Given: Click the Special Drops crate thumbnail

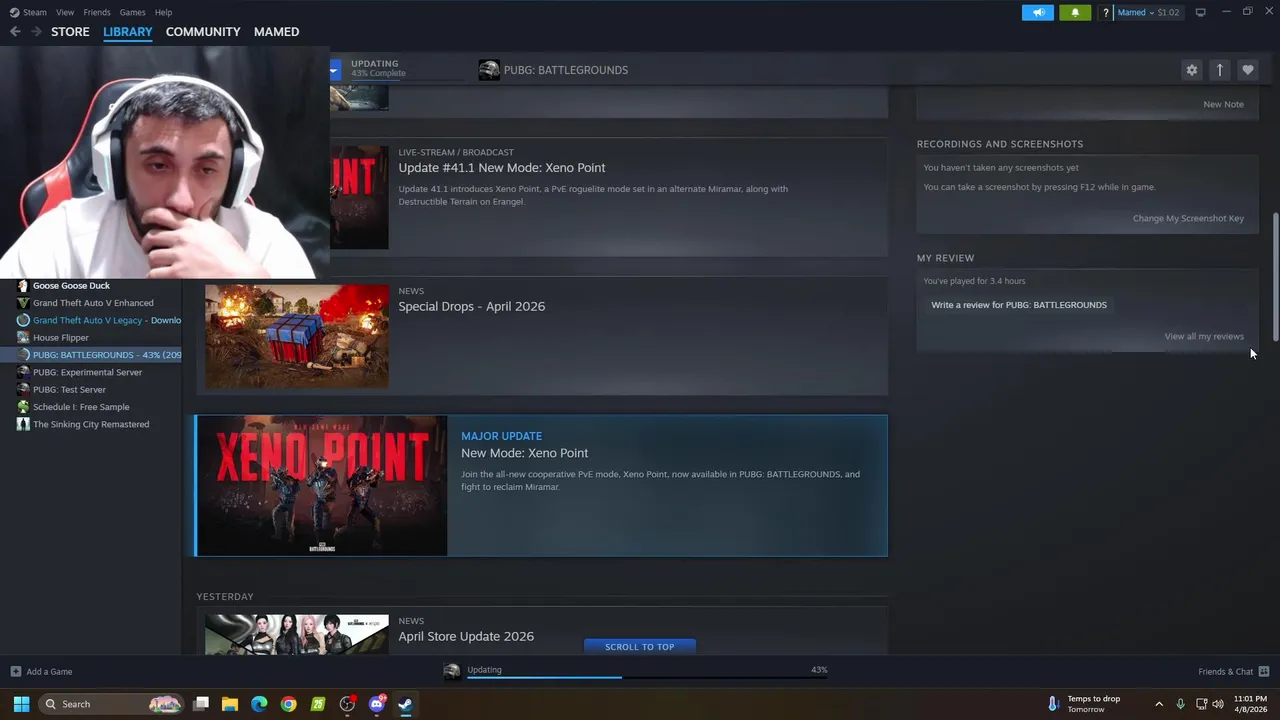Looking at the screenshot, I should tap(297, 336).
